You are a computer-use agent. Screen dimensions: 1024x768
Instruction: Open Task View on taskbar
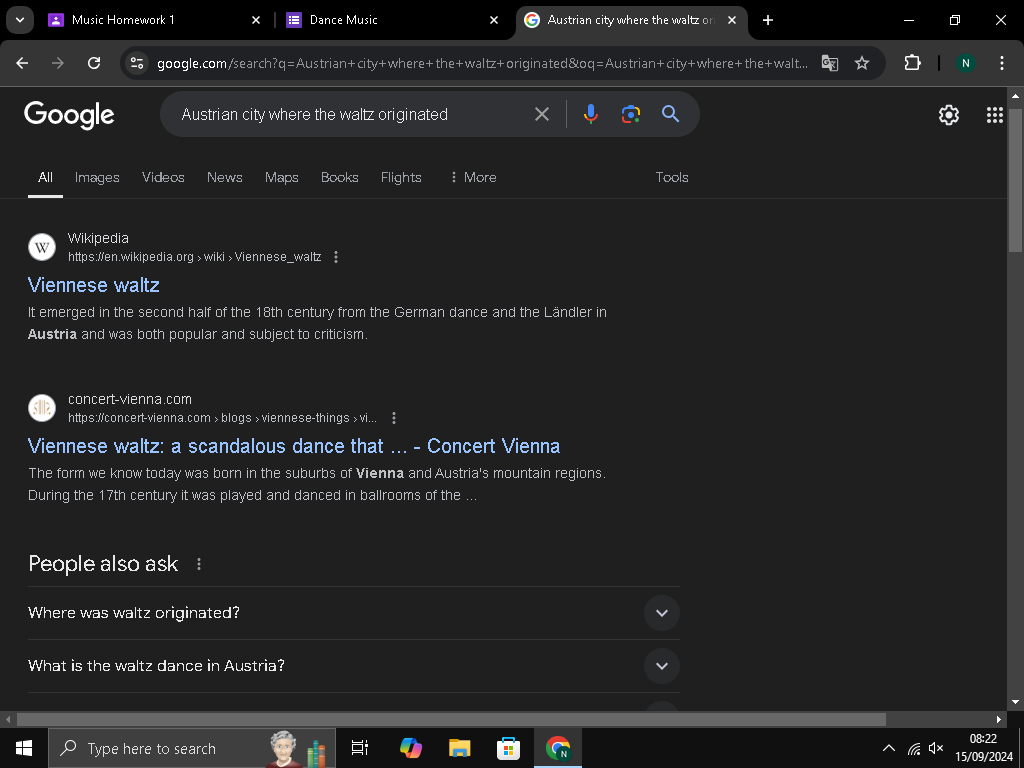[x=360, y=748]
